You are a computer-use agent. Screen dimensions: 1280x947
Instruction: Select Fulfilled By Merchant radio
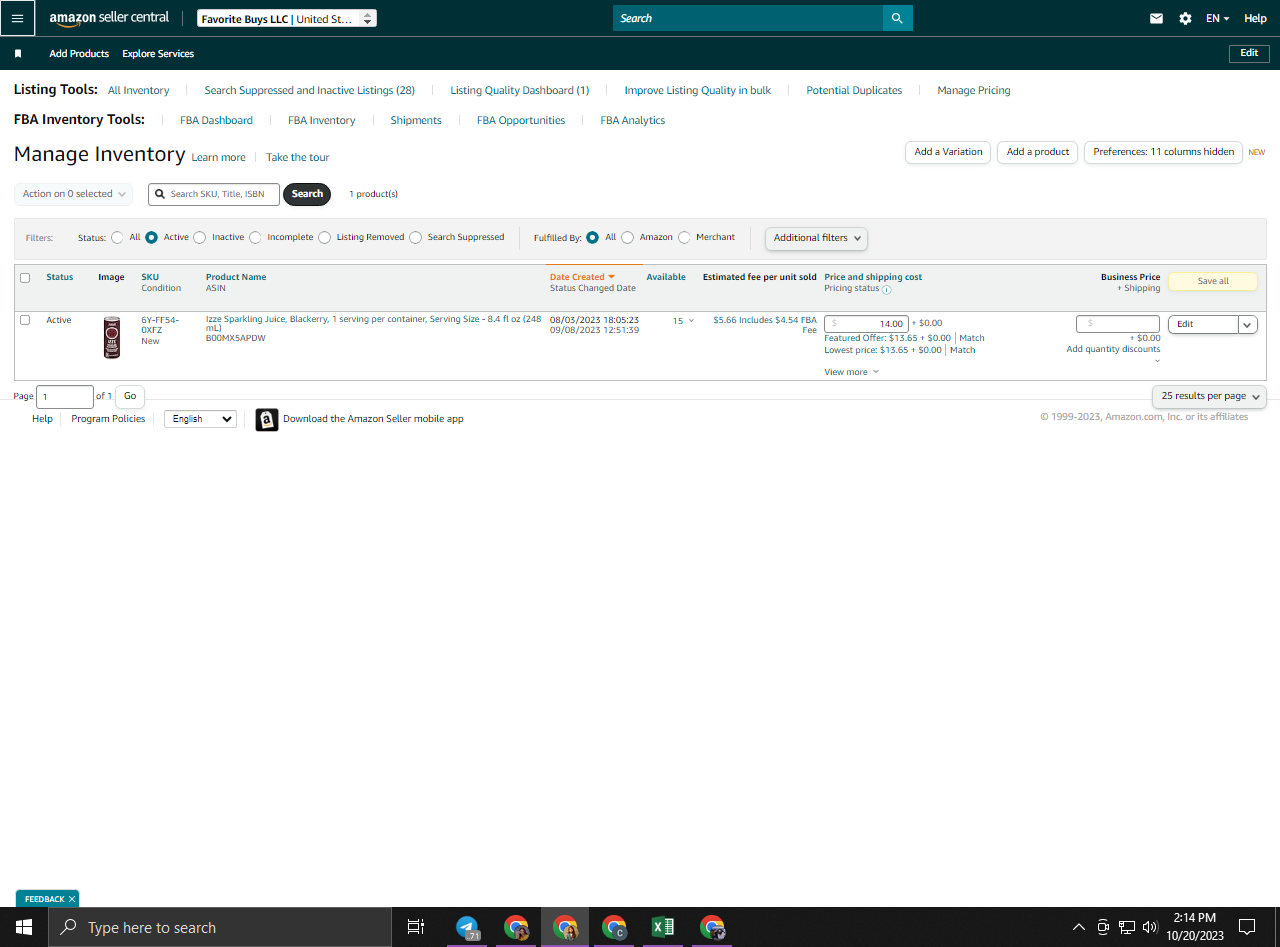pyautogui.click(x=684, y=238)
